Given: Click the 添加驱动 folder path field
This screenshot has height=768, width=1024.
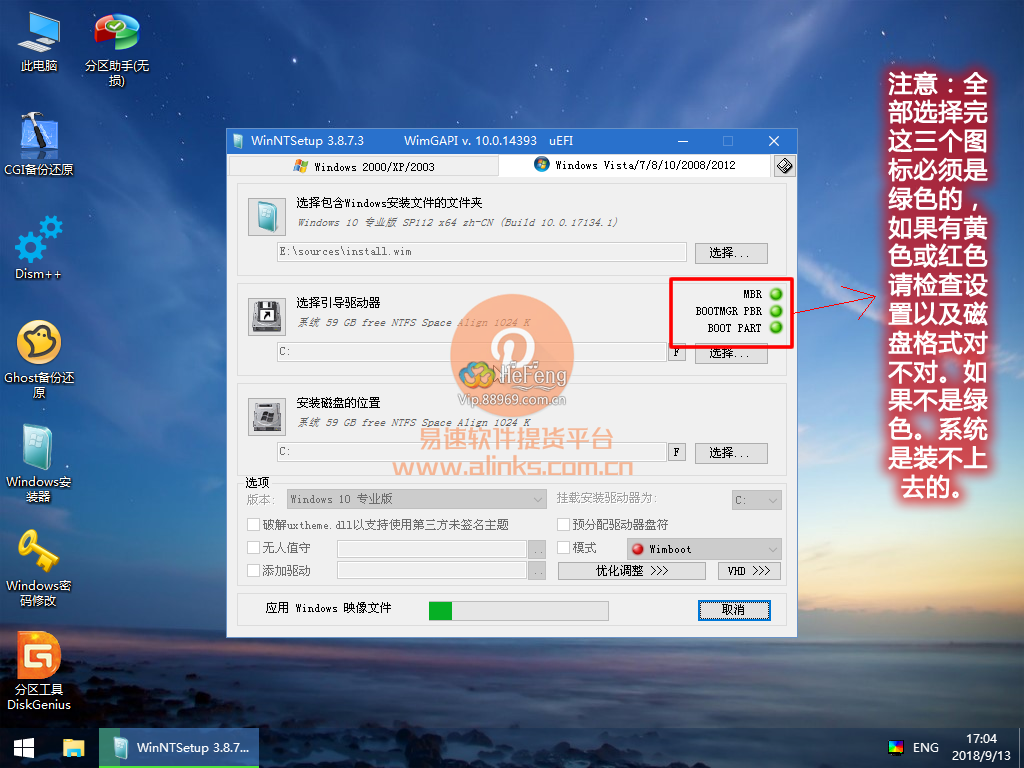Looking at the screenshot, I should point(432,571).
